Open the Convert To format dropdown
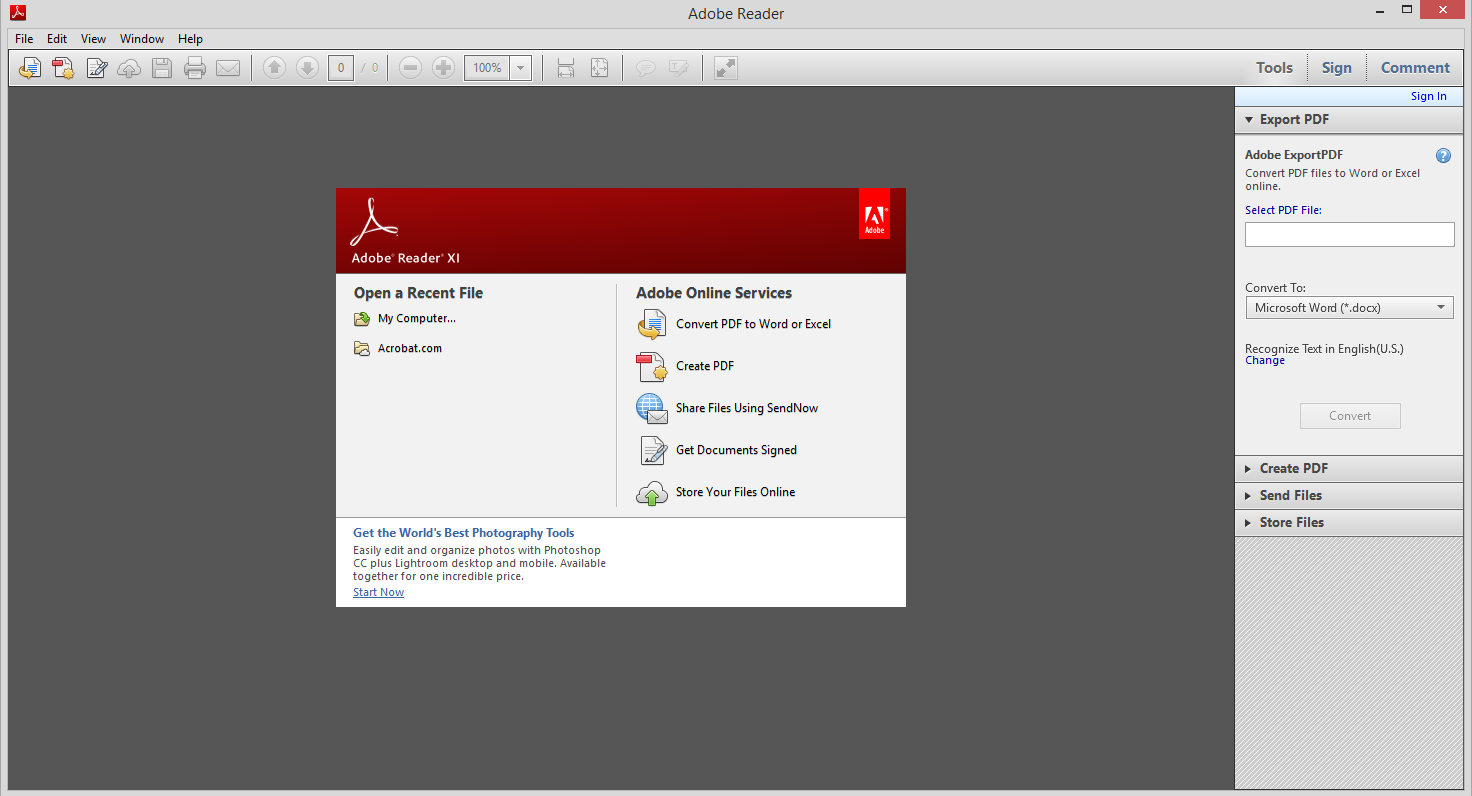Screen dimensions: 1472x796 pyautogui.click(x=1440, y=307)
